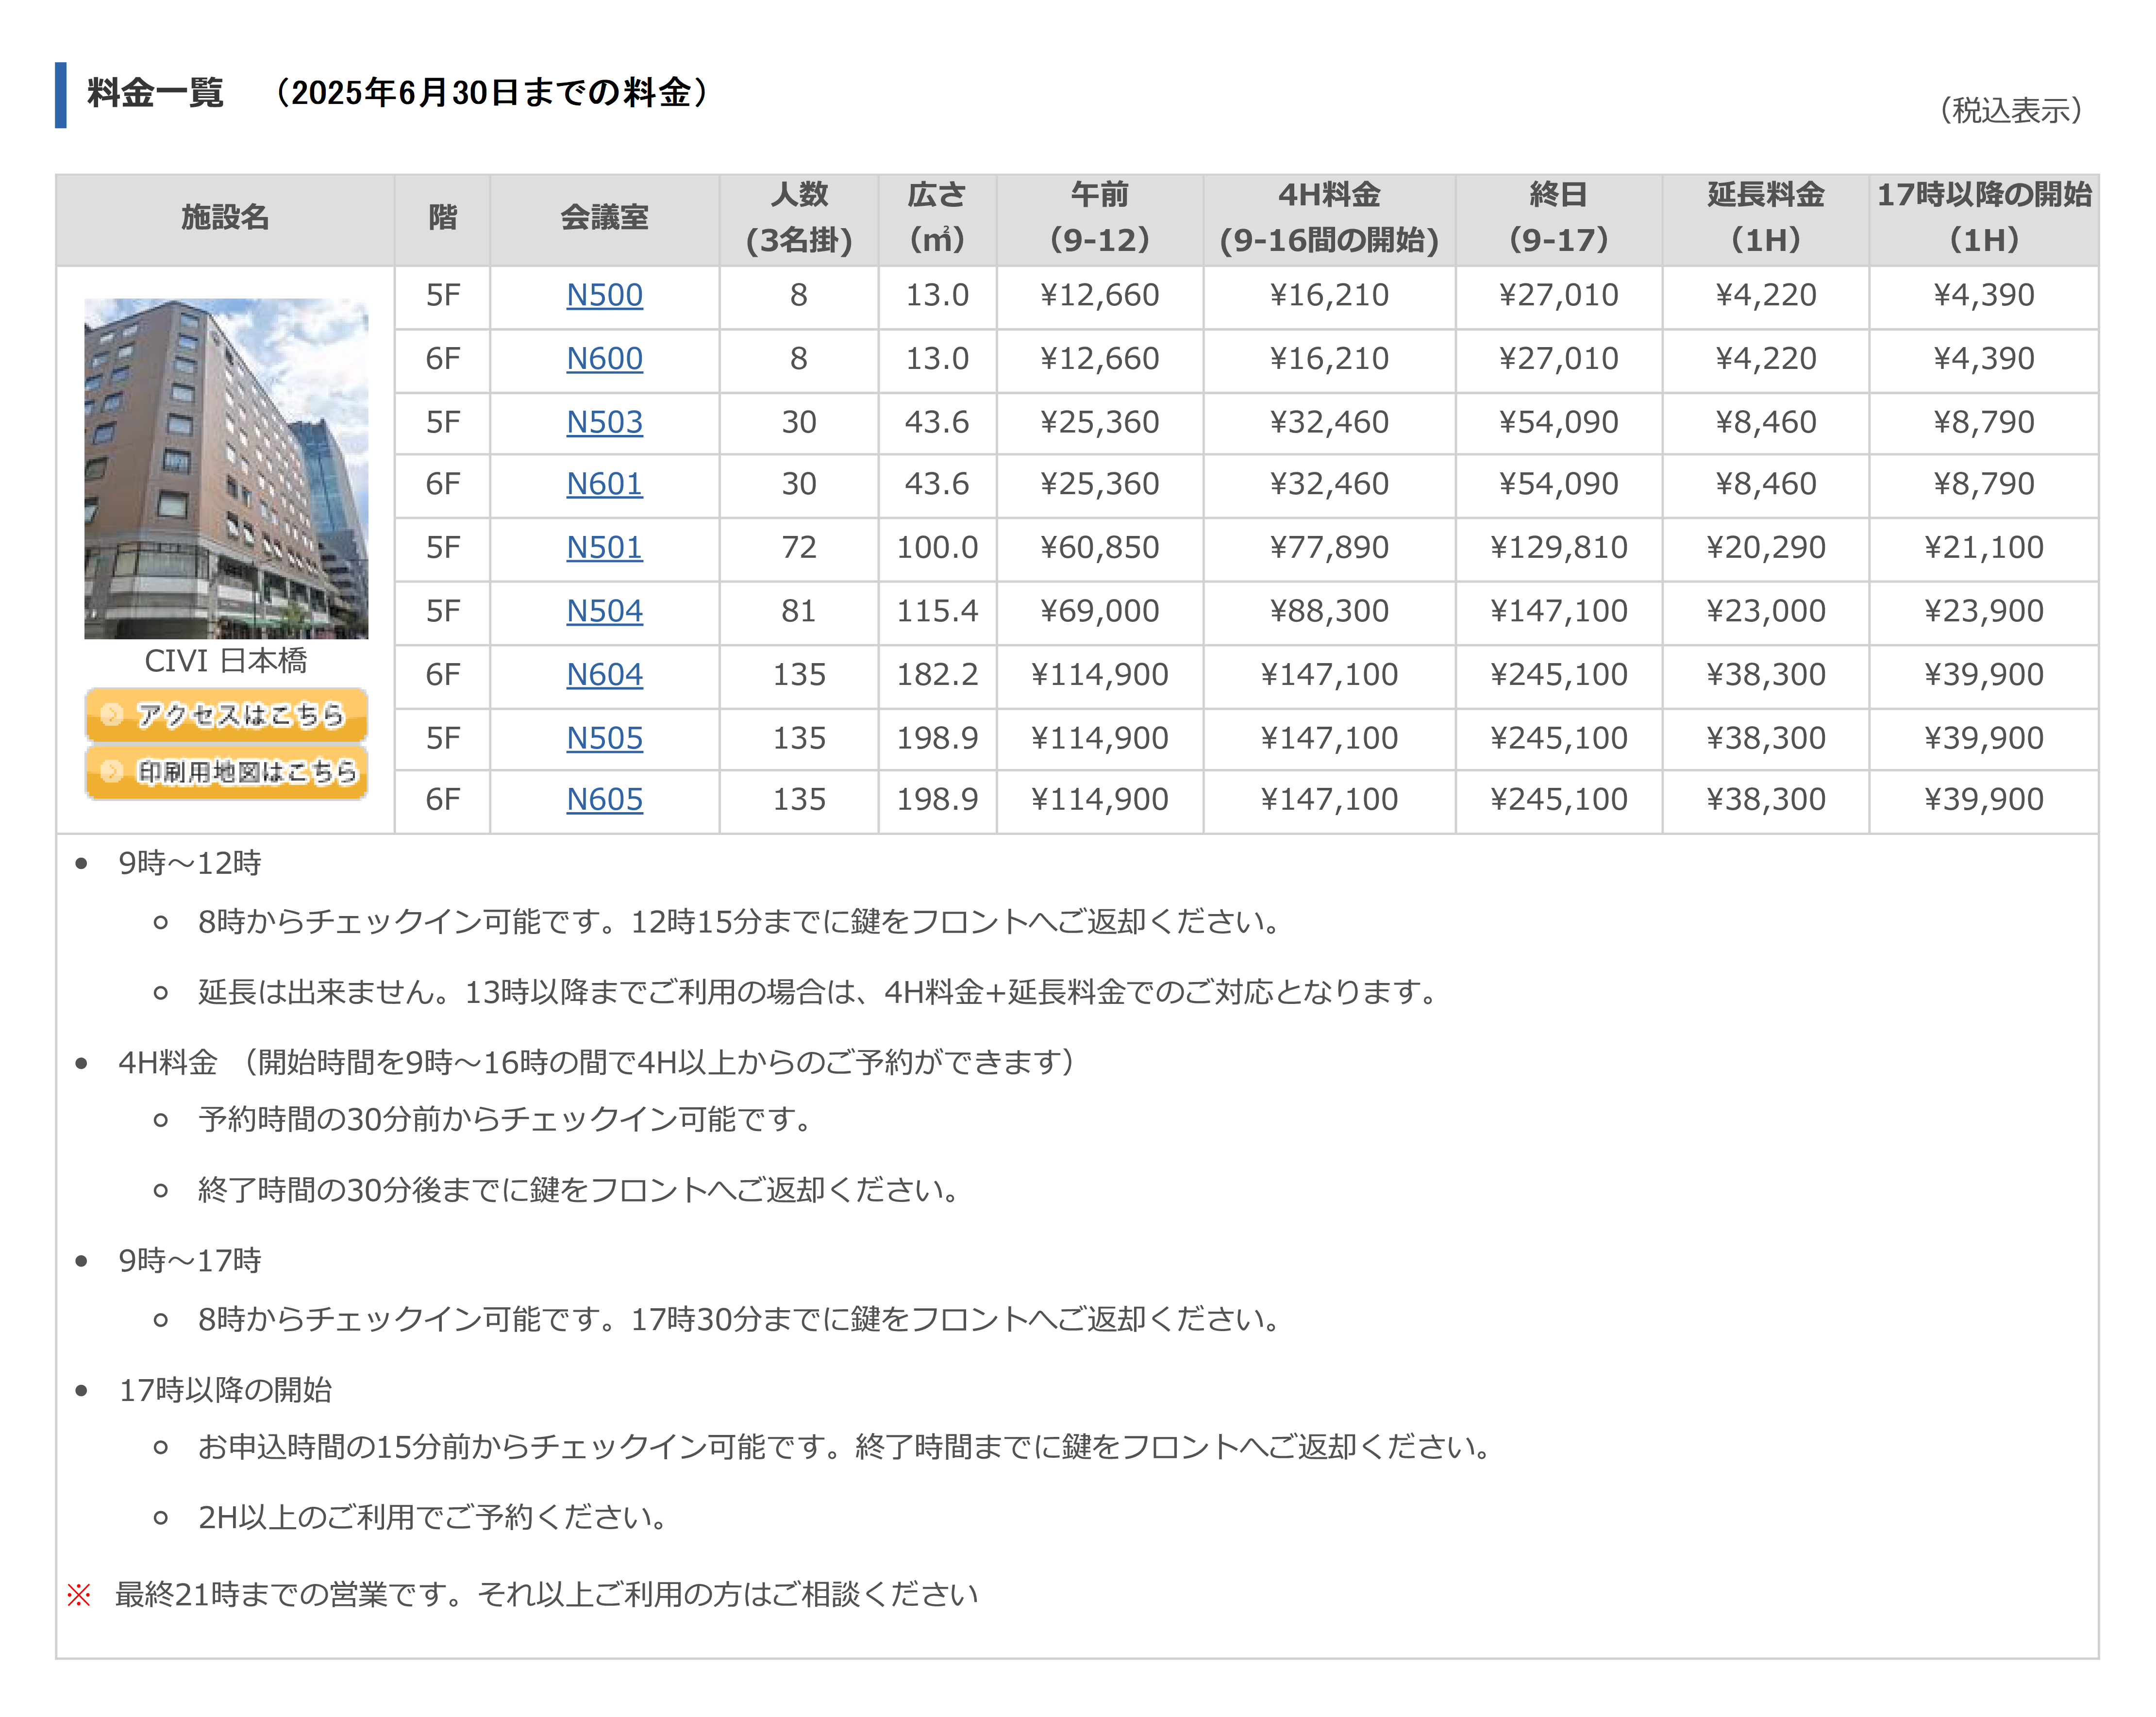Open the N501 meeting room link
Image resolution: width=2156 pixels, height=1717 pixels.
click(604, 547)
